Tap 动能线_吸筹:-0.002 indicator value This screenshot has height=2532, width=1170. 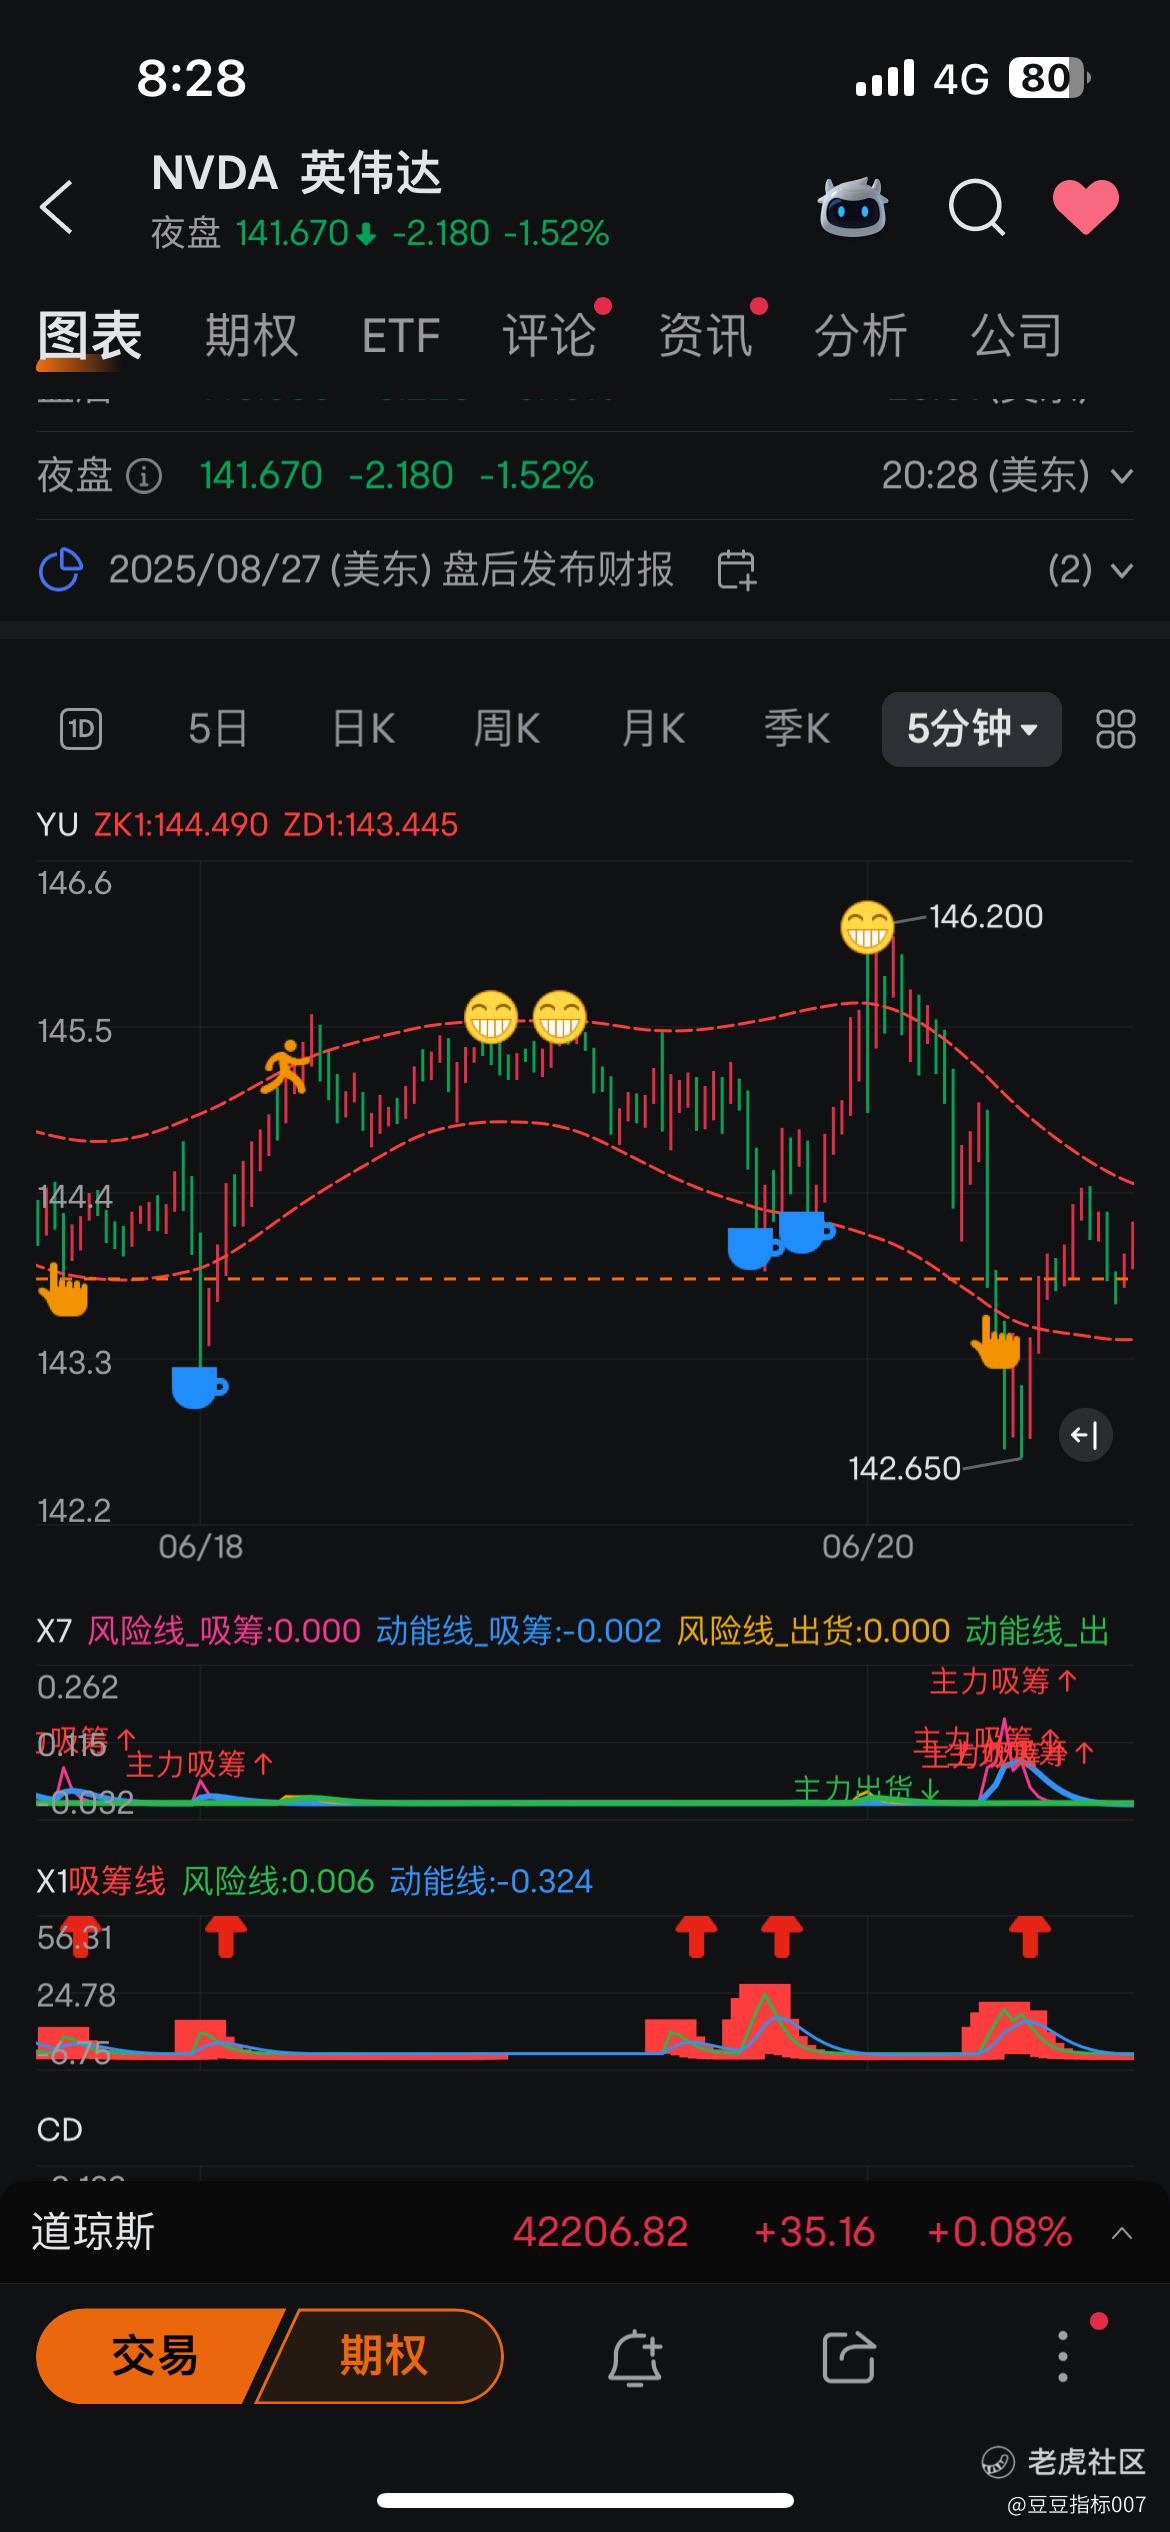(x=518, y=1631)
